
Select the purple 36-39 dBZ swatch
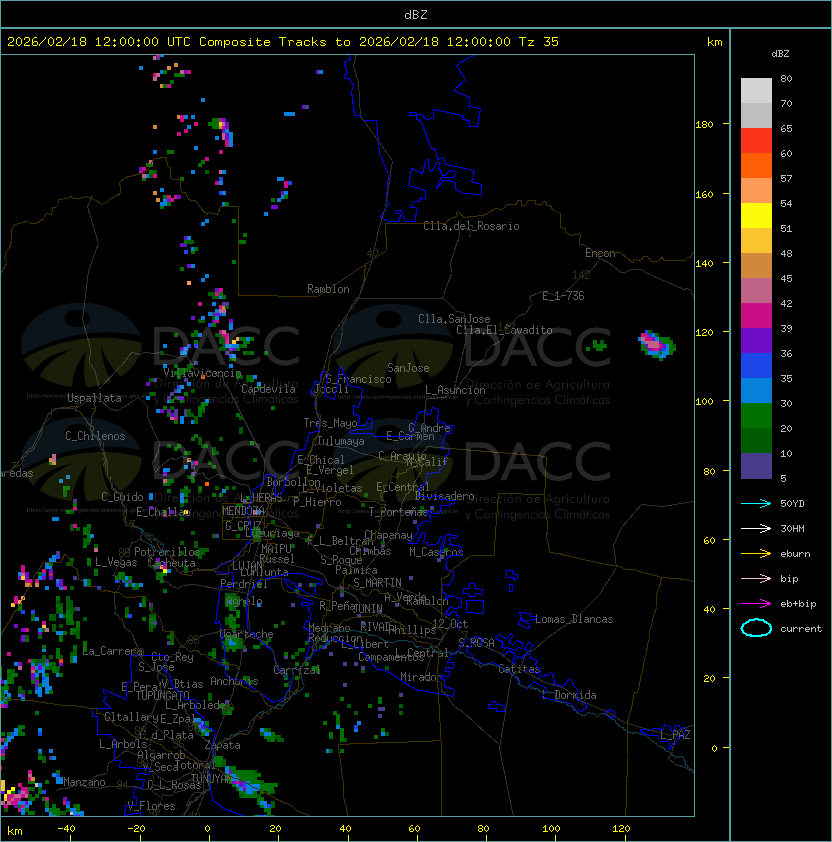(x=756, y=340)
